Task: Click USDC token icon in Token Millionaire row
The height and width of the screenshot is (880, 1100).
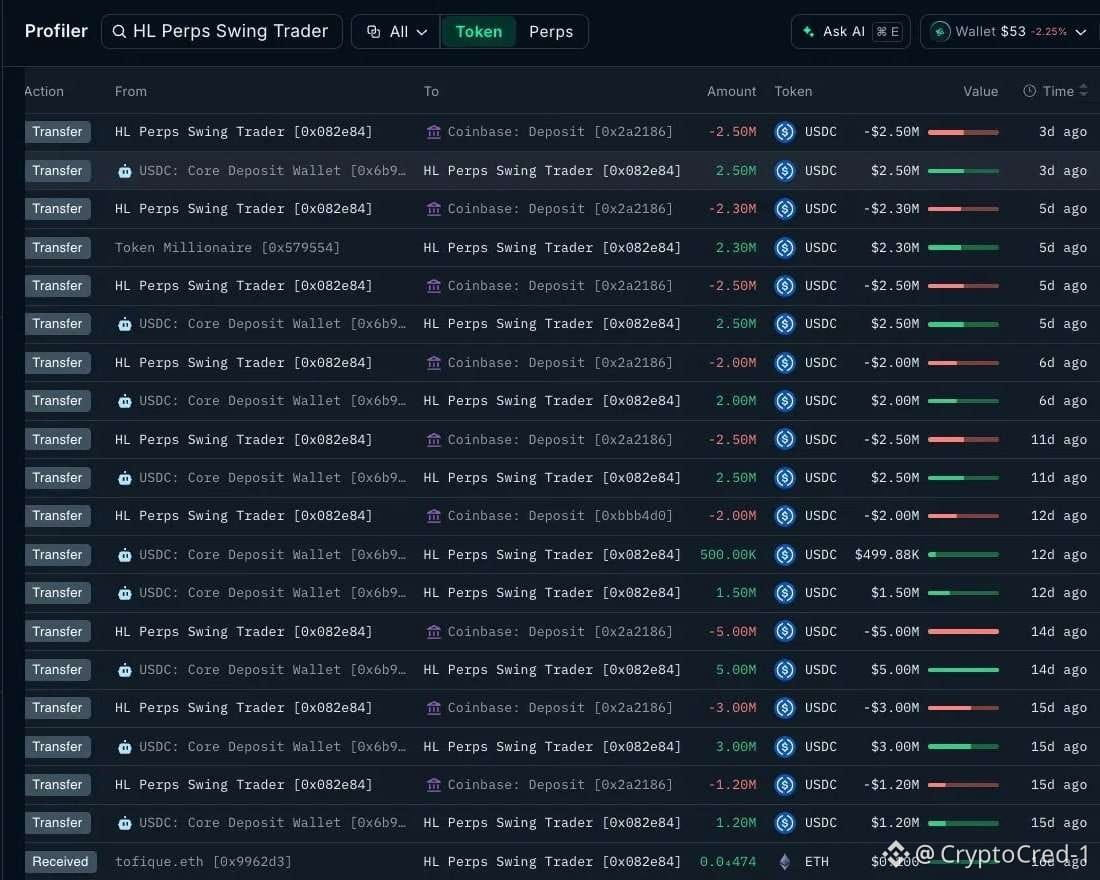Action: [x=785, y=248]
